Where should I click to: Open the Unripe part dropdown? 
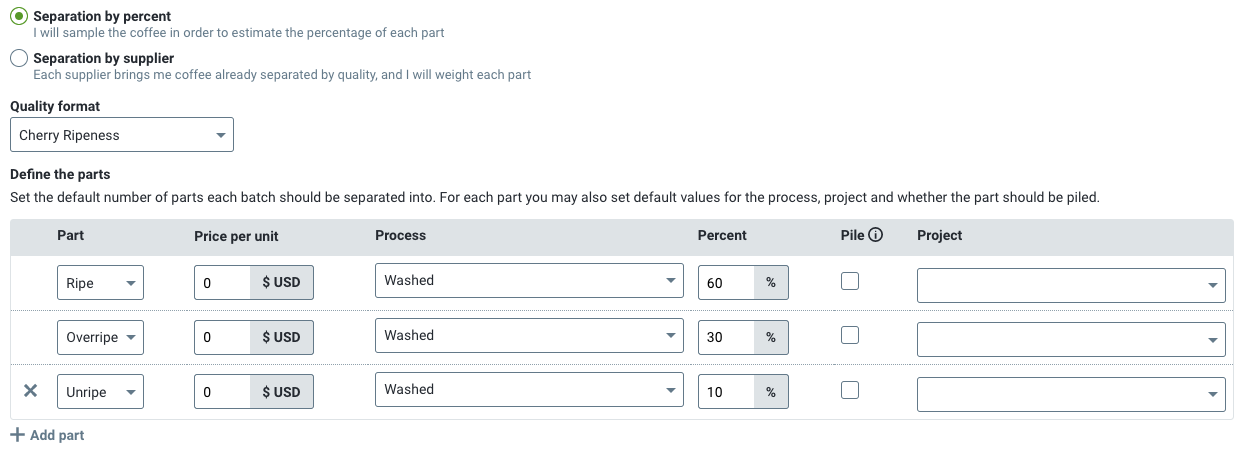(100, 392)
